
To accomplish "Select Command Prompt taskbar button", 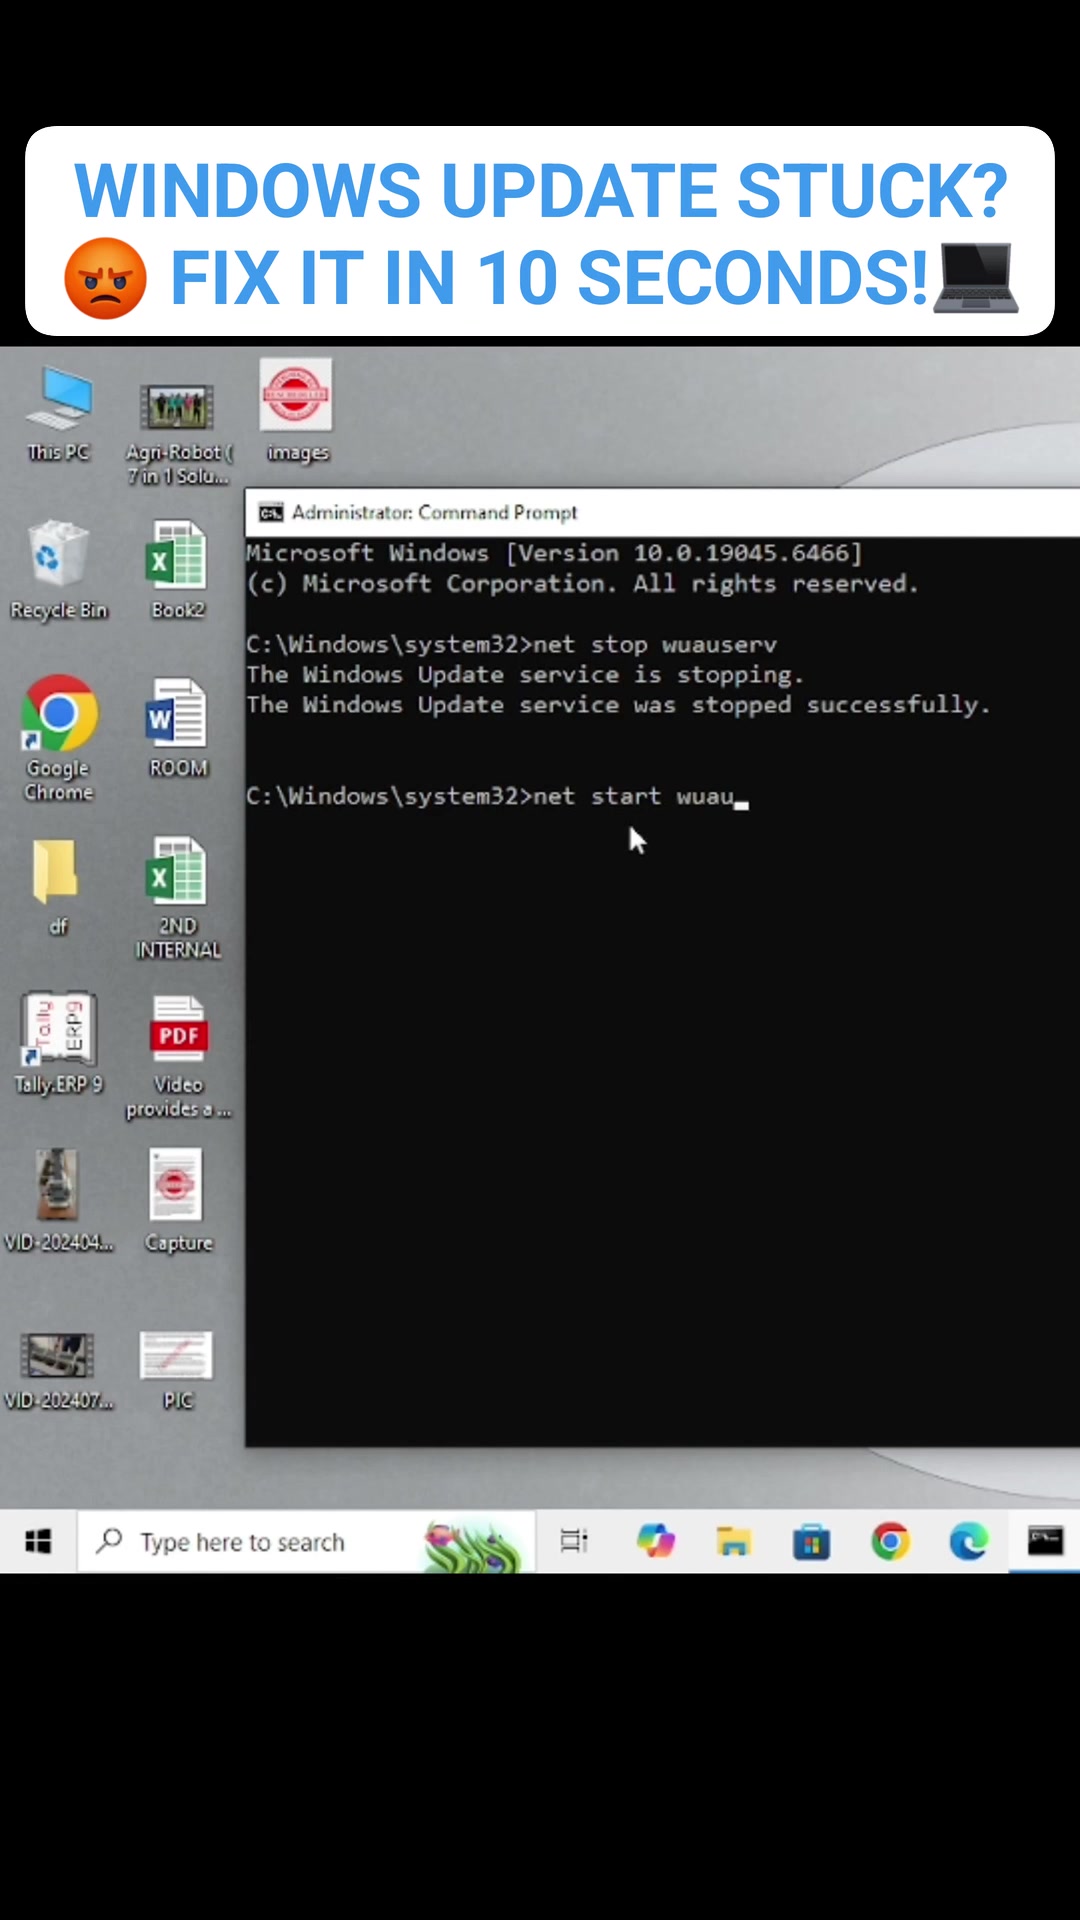I will tap(1045, 1541).
